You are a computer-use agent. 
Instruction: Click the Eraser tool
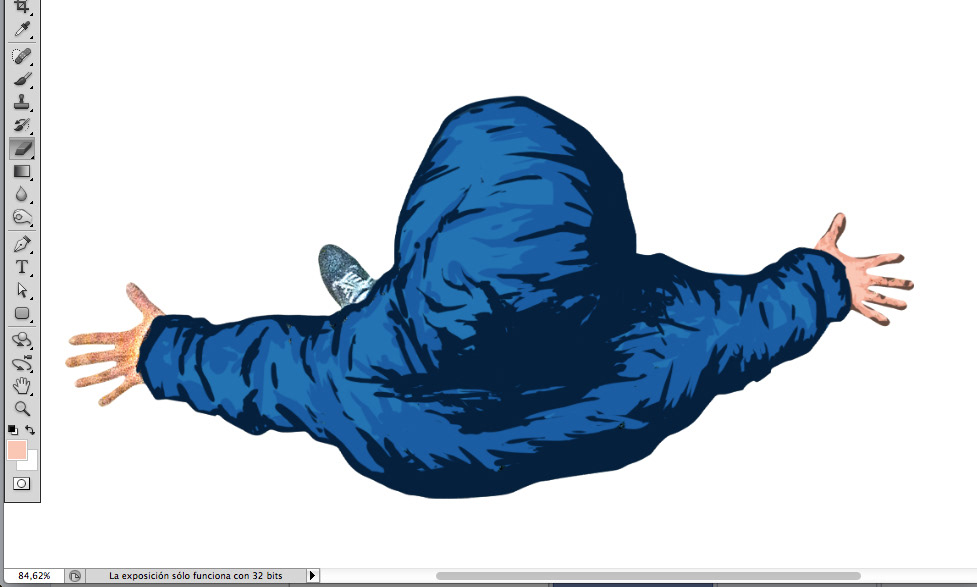pyautogui.click(x=21, y=148)
